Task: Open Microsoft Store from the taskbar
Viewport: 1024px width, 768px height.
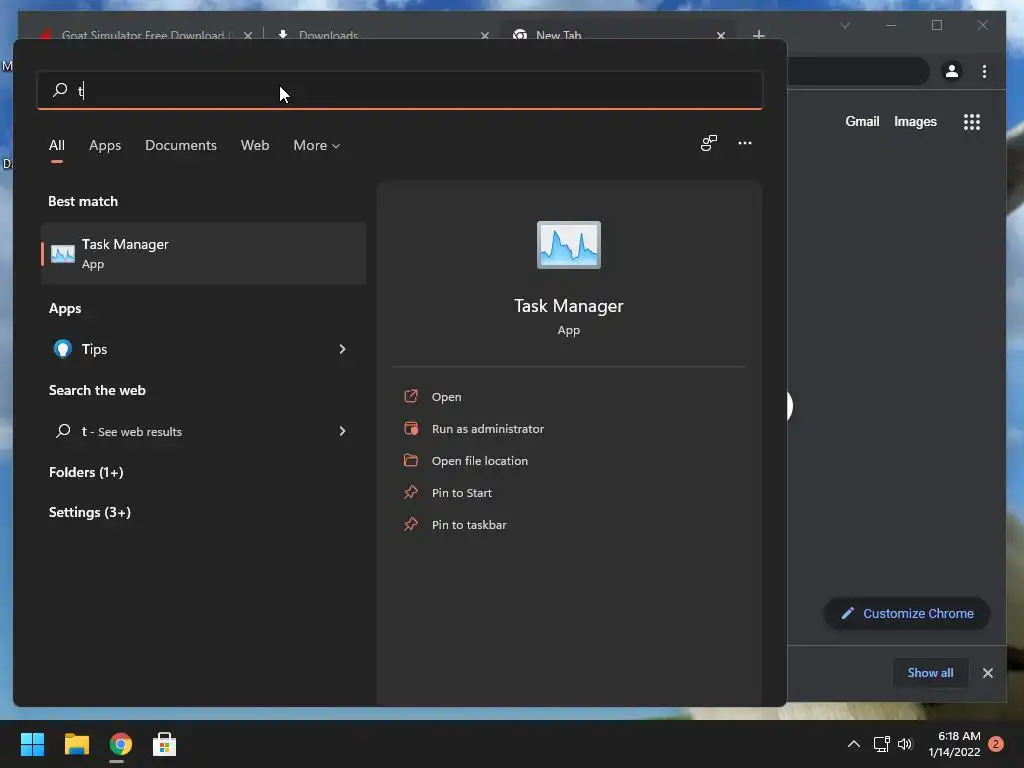Action: coord(165,744)
